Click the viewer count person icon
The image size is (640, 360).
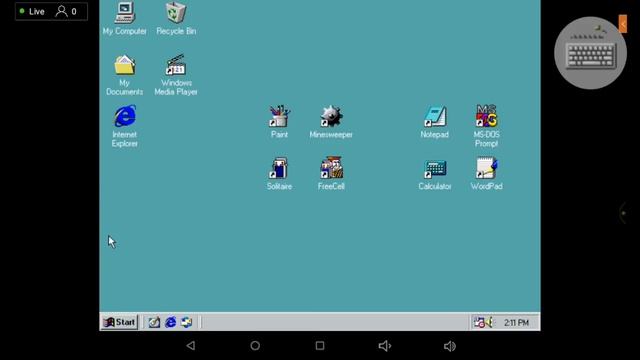pos(61,11)
